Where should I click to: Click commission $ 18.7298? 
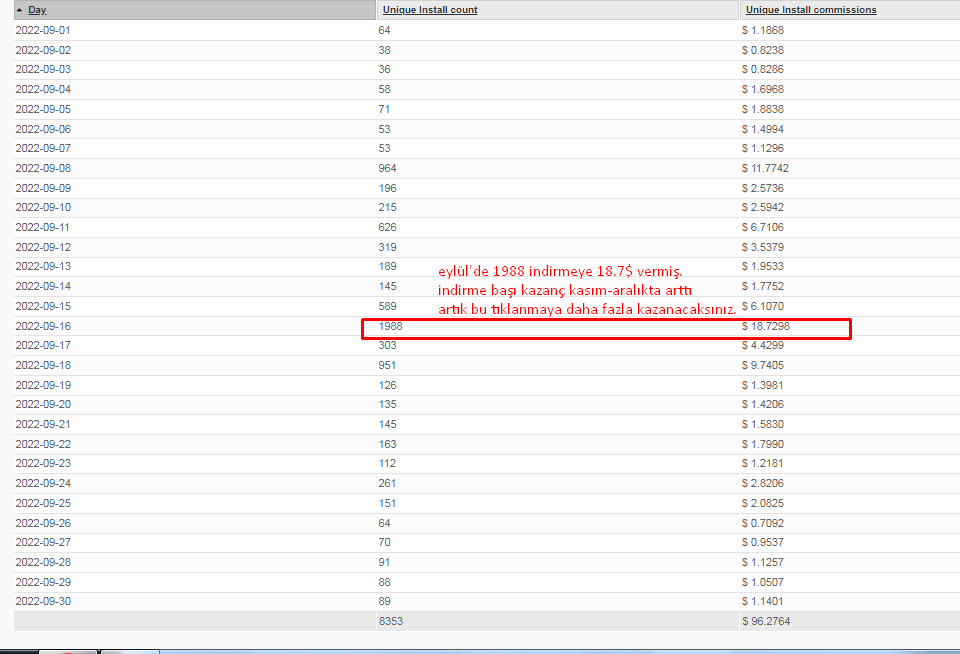click(x=765, y=326)
